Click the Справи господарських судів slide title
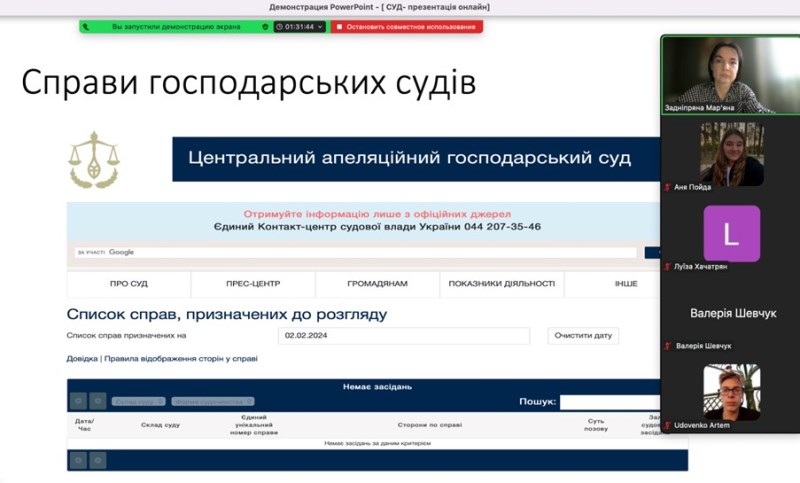800x483 pixels. click(248, 82)
